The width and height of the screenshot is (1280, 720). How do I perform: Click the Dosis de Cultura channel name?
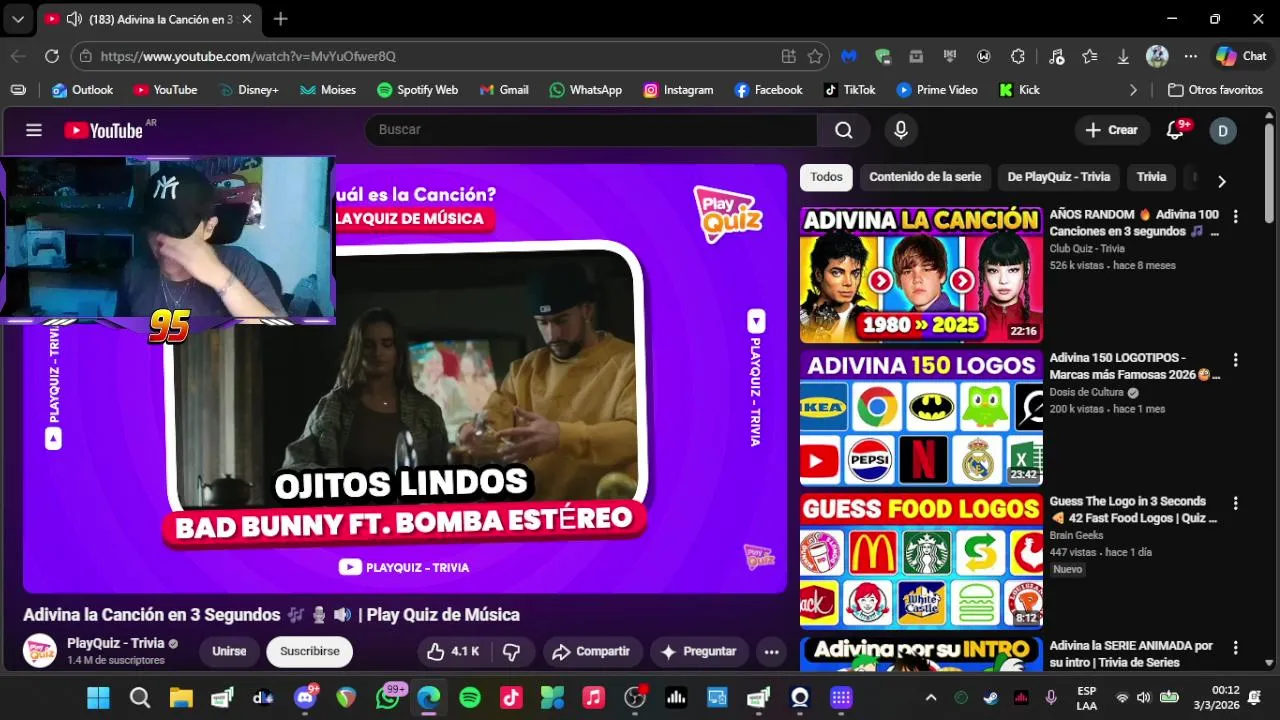tap(1087, 392)
